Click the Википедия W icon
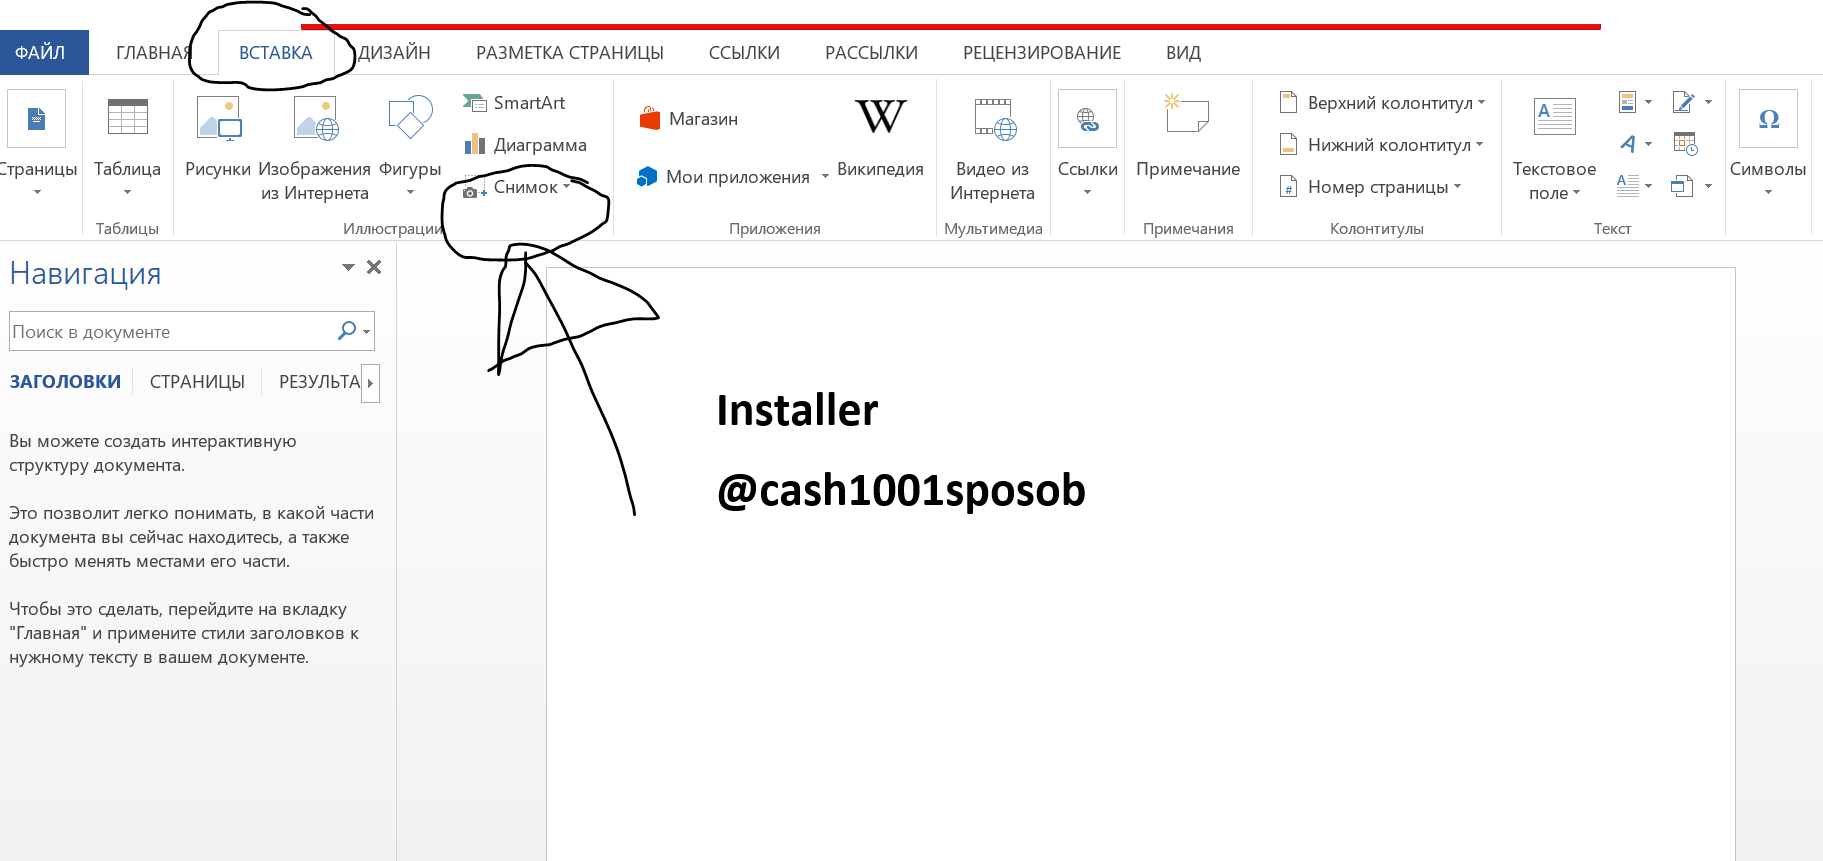Screen dimensions: 1823x861 pos(880,117)
